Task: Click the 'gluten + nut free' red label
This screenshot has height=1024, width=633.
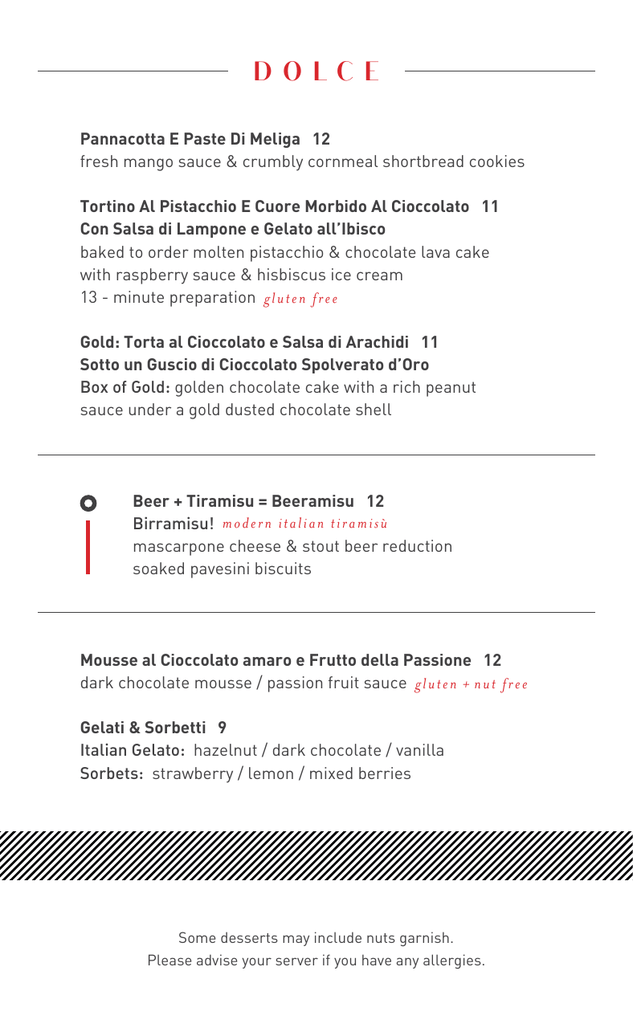Action: pyautogui.click(x=470, y=685)
